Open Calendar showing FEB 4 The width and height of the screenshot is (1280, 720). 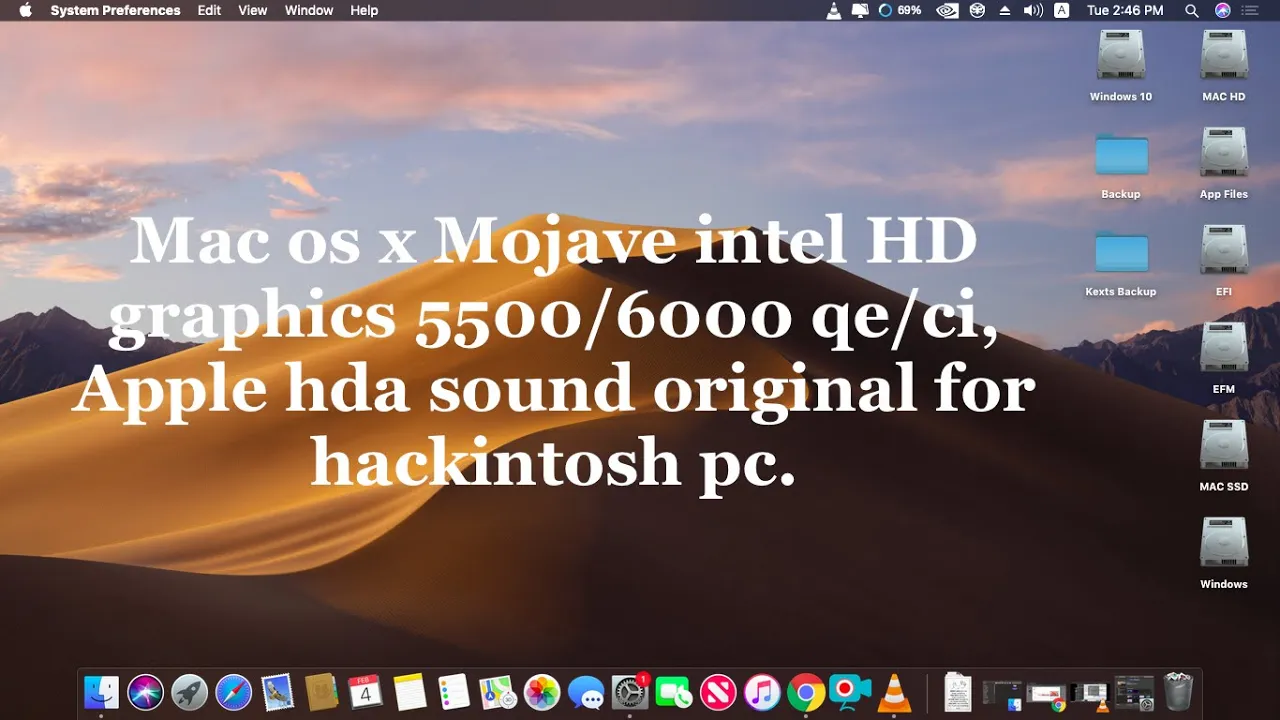pos(365,692)
